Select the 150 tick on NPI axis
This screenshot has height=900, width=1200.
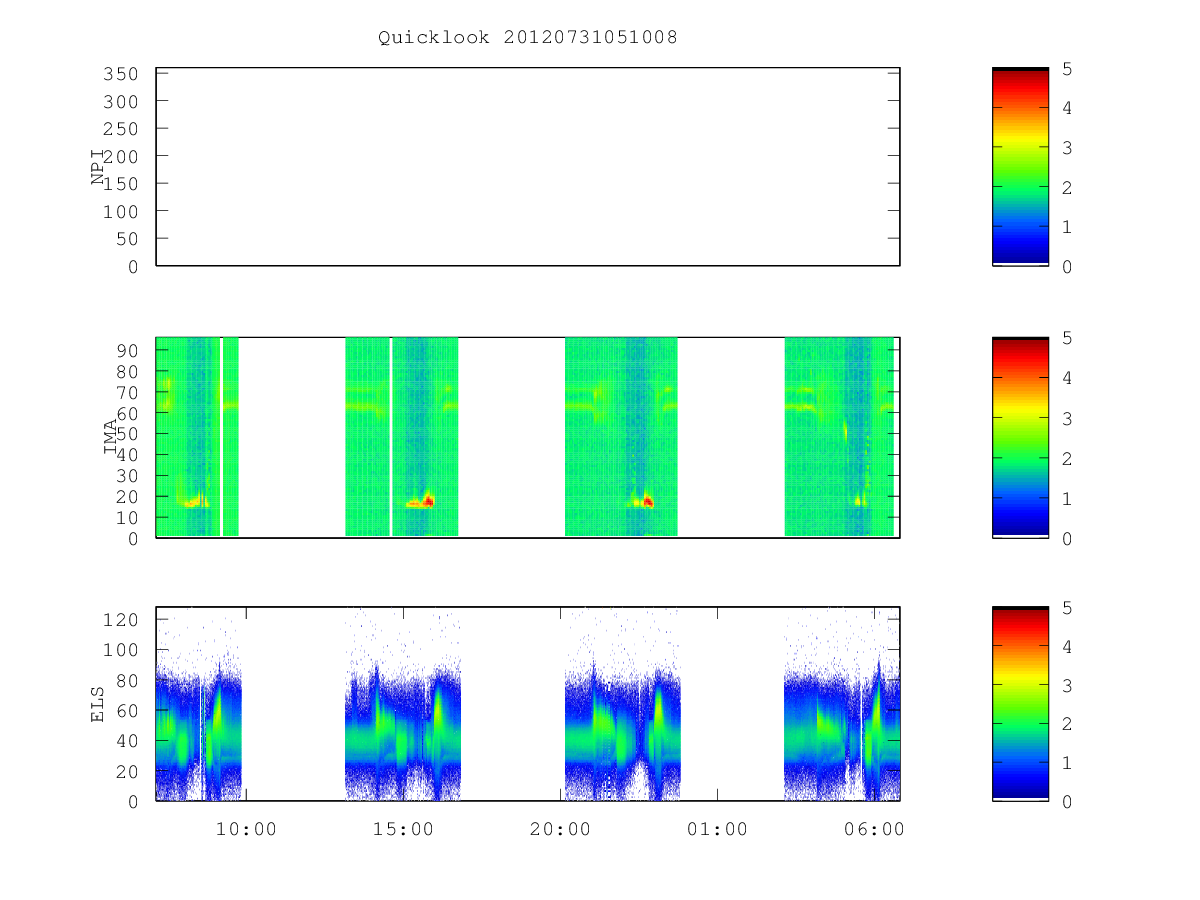click(x=123, y=184)
